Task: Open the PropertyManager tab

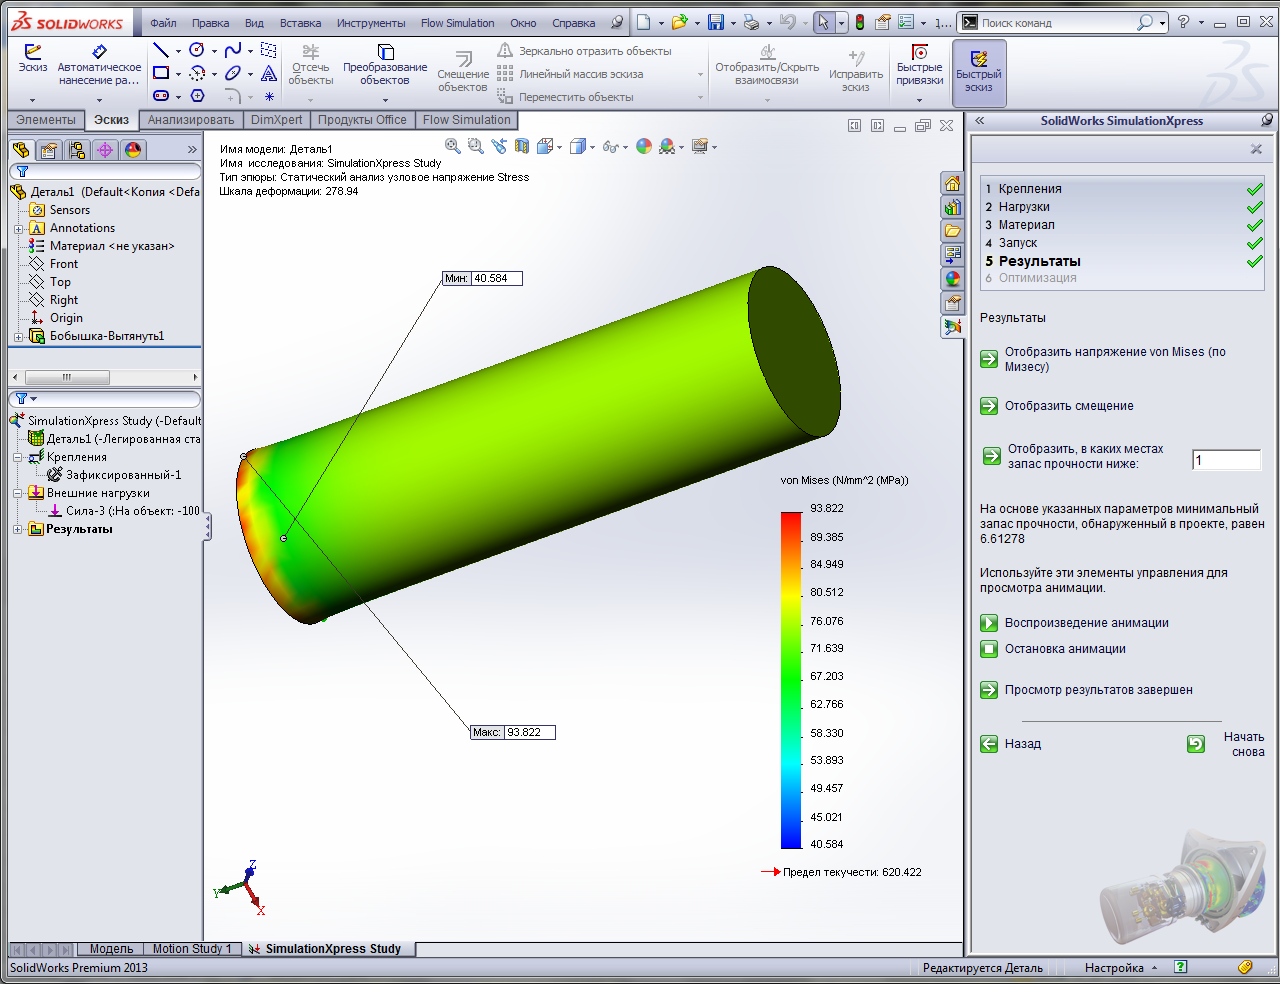Action: [49, 150]
